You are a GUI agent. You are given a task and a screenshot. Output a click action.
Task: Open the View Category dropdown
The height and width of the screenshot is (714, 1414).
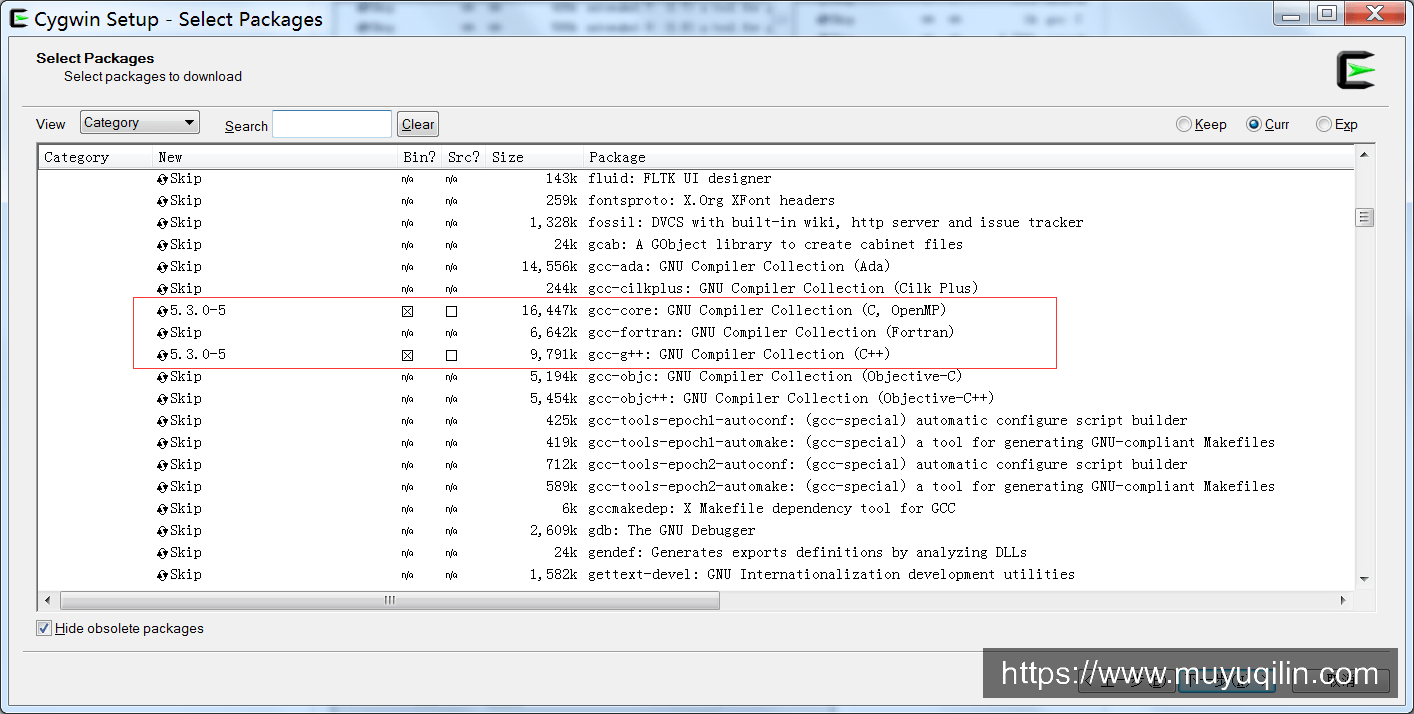140,123
